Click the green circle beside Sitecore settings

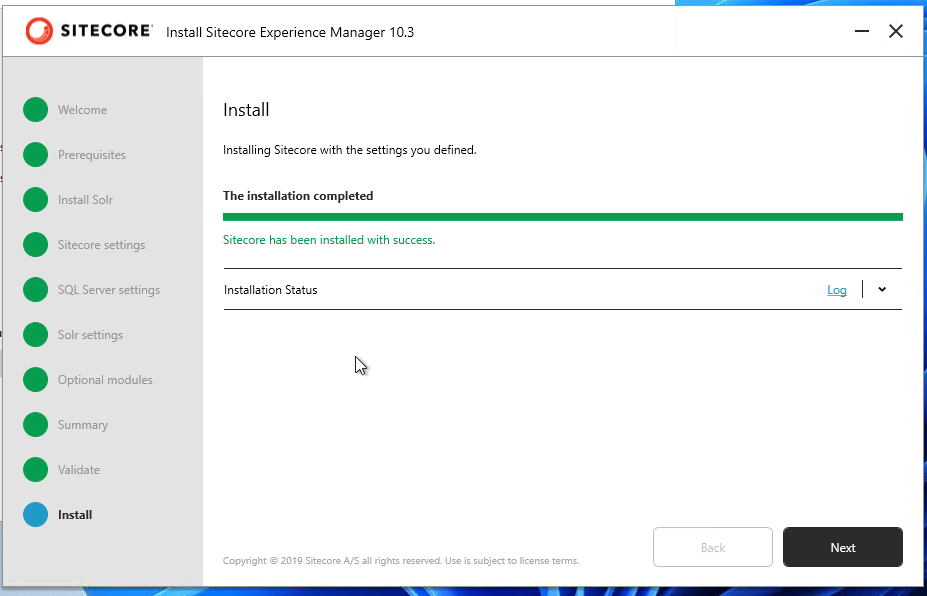pos(36,245)
